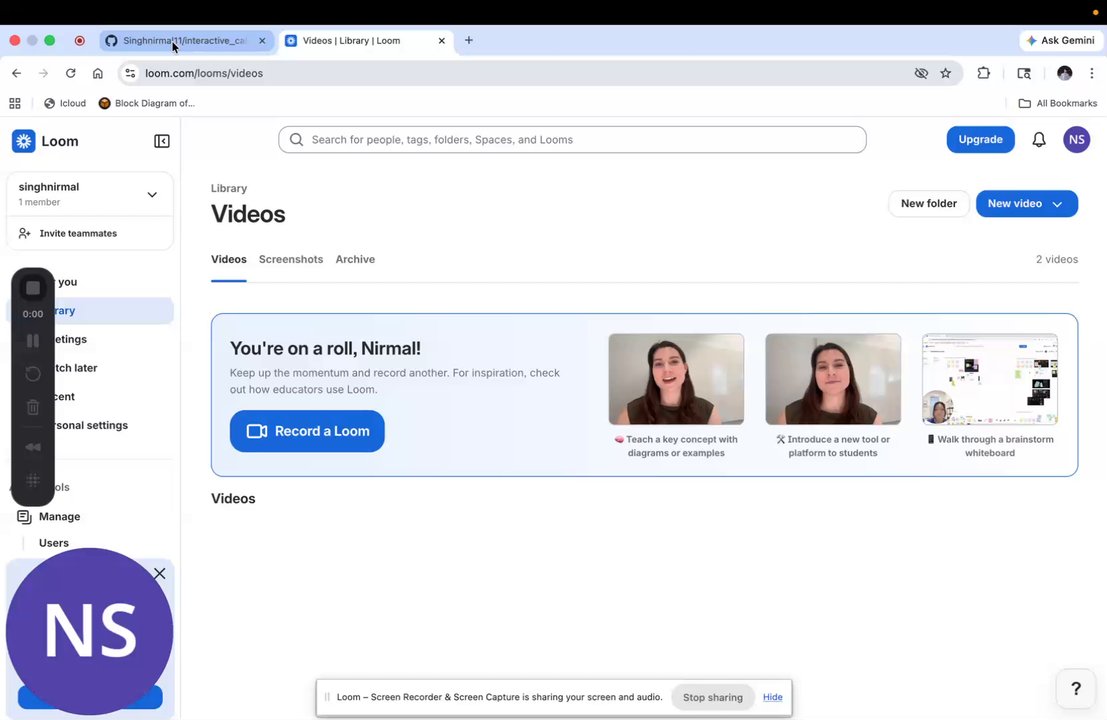Click the browser back arrow
The width and height of the screenshot is (1107, 720).
(x=16, y=73)
